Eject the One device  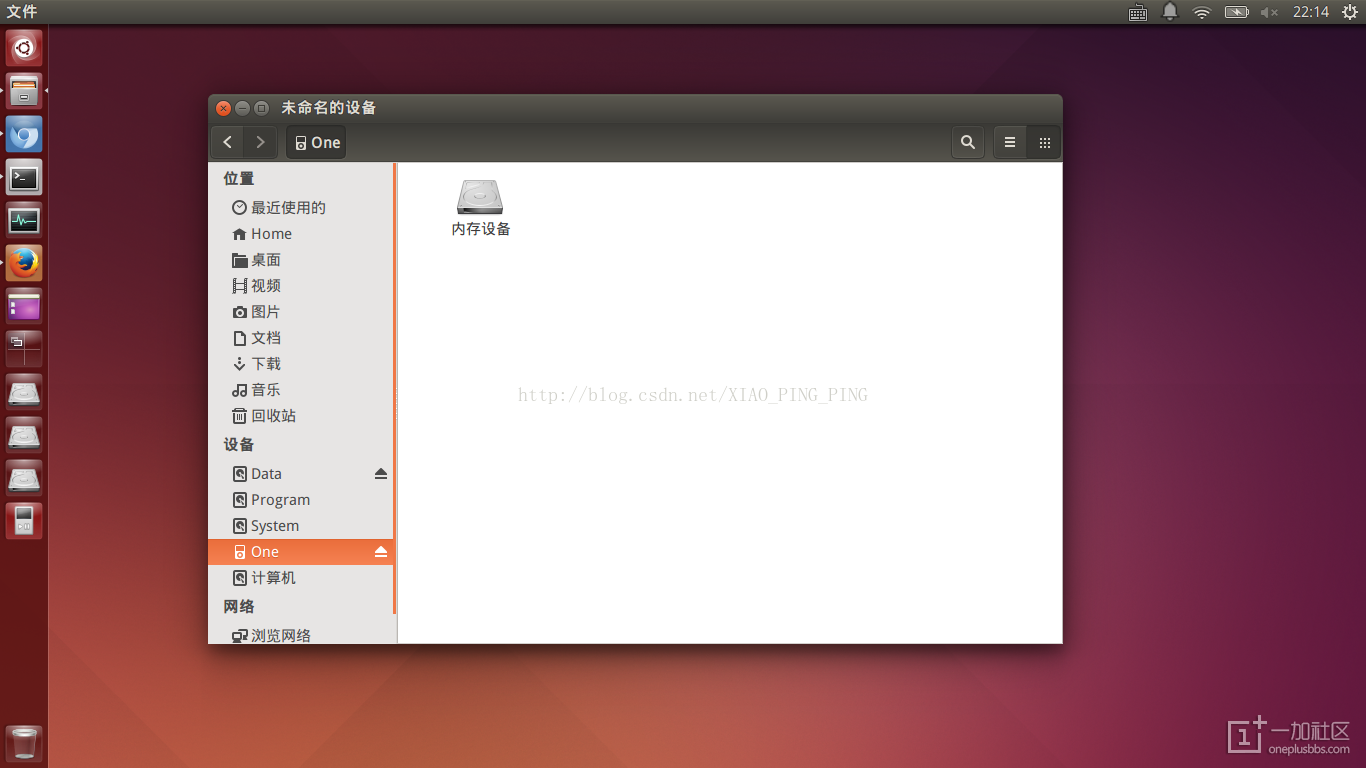381,551
